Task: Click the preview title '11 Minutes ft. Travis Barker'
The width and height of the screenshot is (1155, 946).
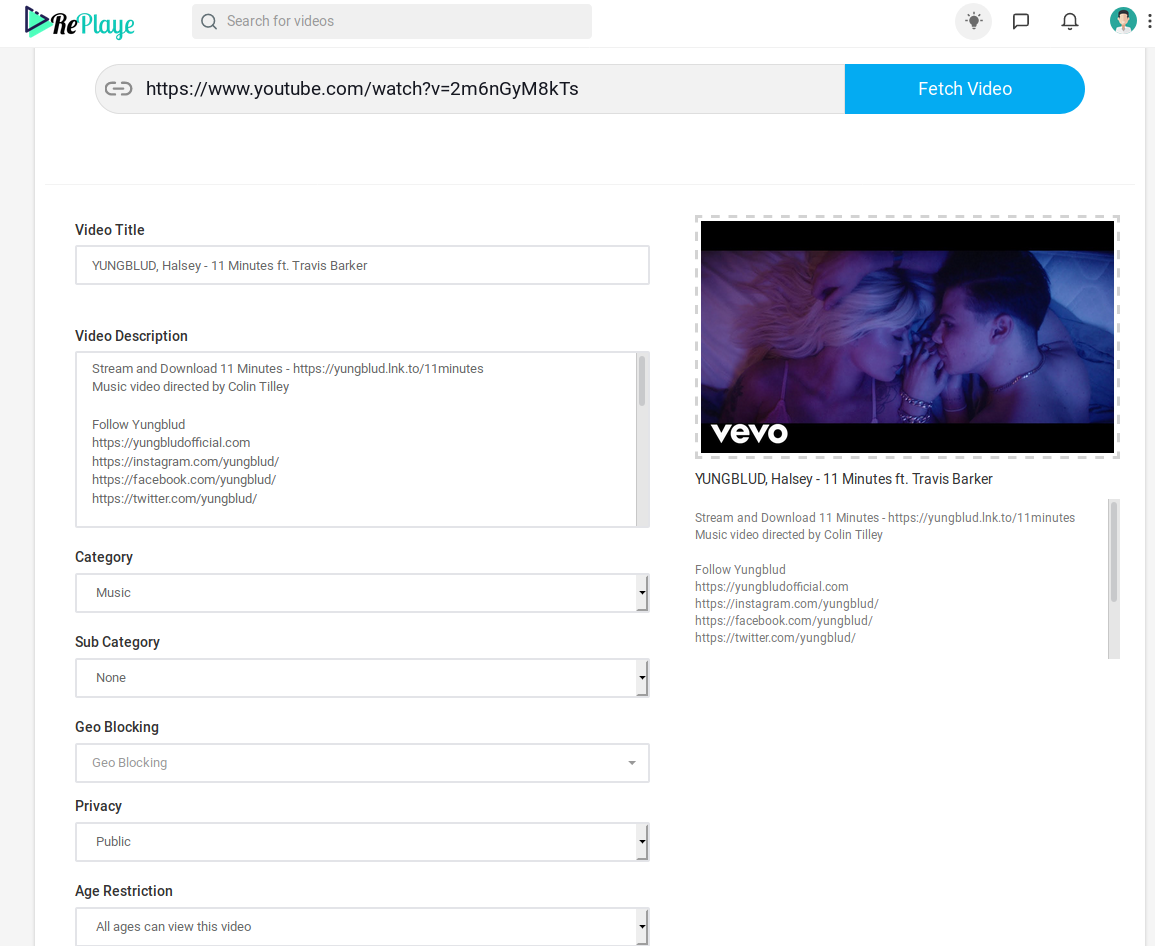Action: (x=908, y=479)
